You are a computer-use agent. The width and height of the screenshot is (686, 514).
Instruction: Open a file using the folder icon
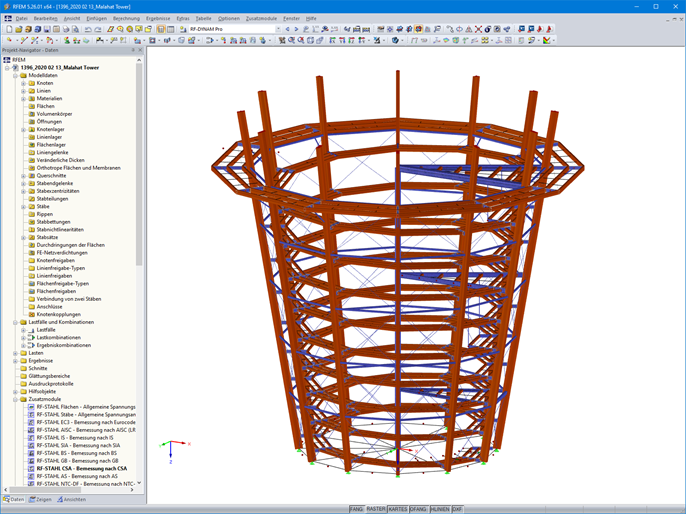click(18, 29)
